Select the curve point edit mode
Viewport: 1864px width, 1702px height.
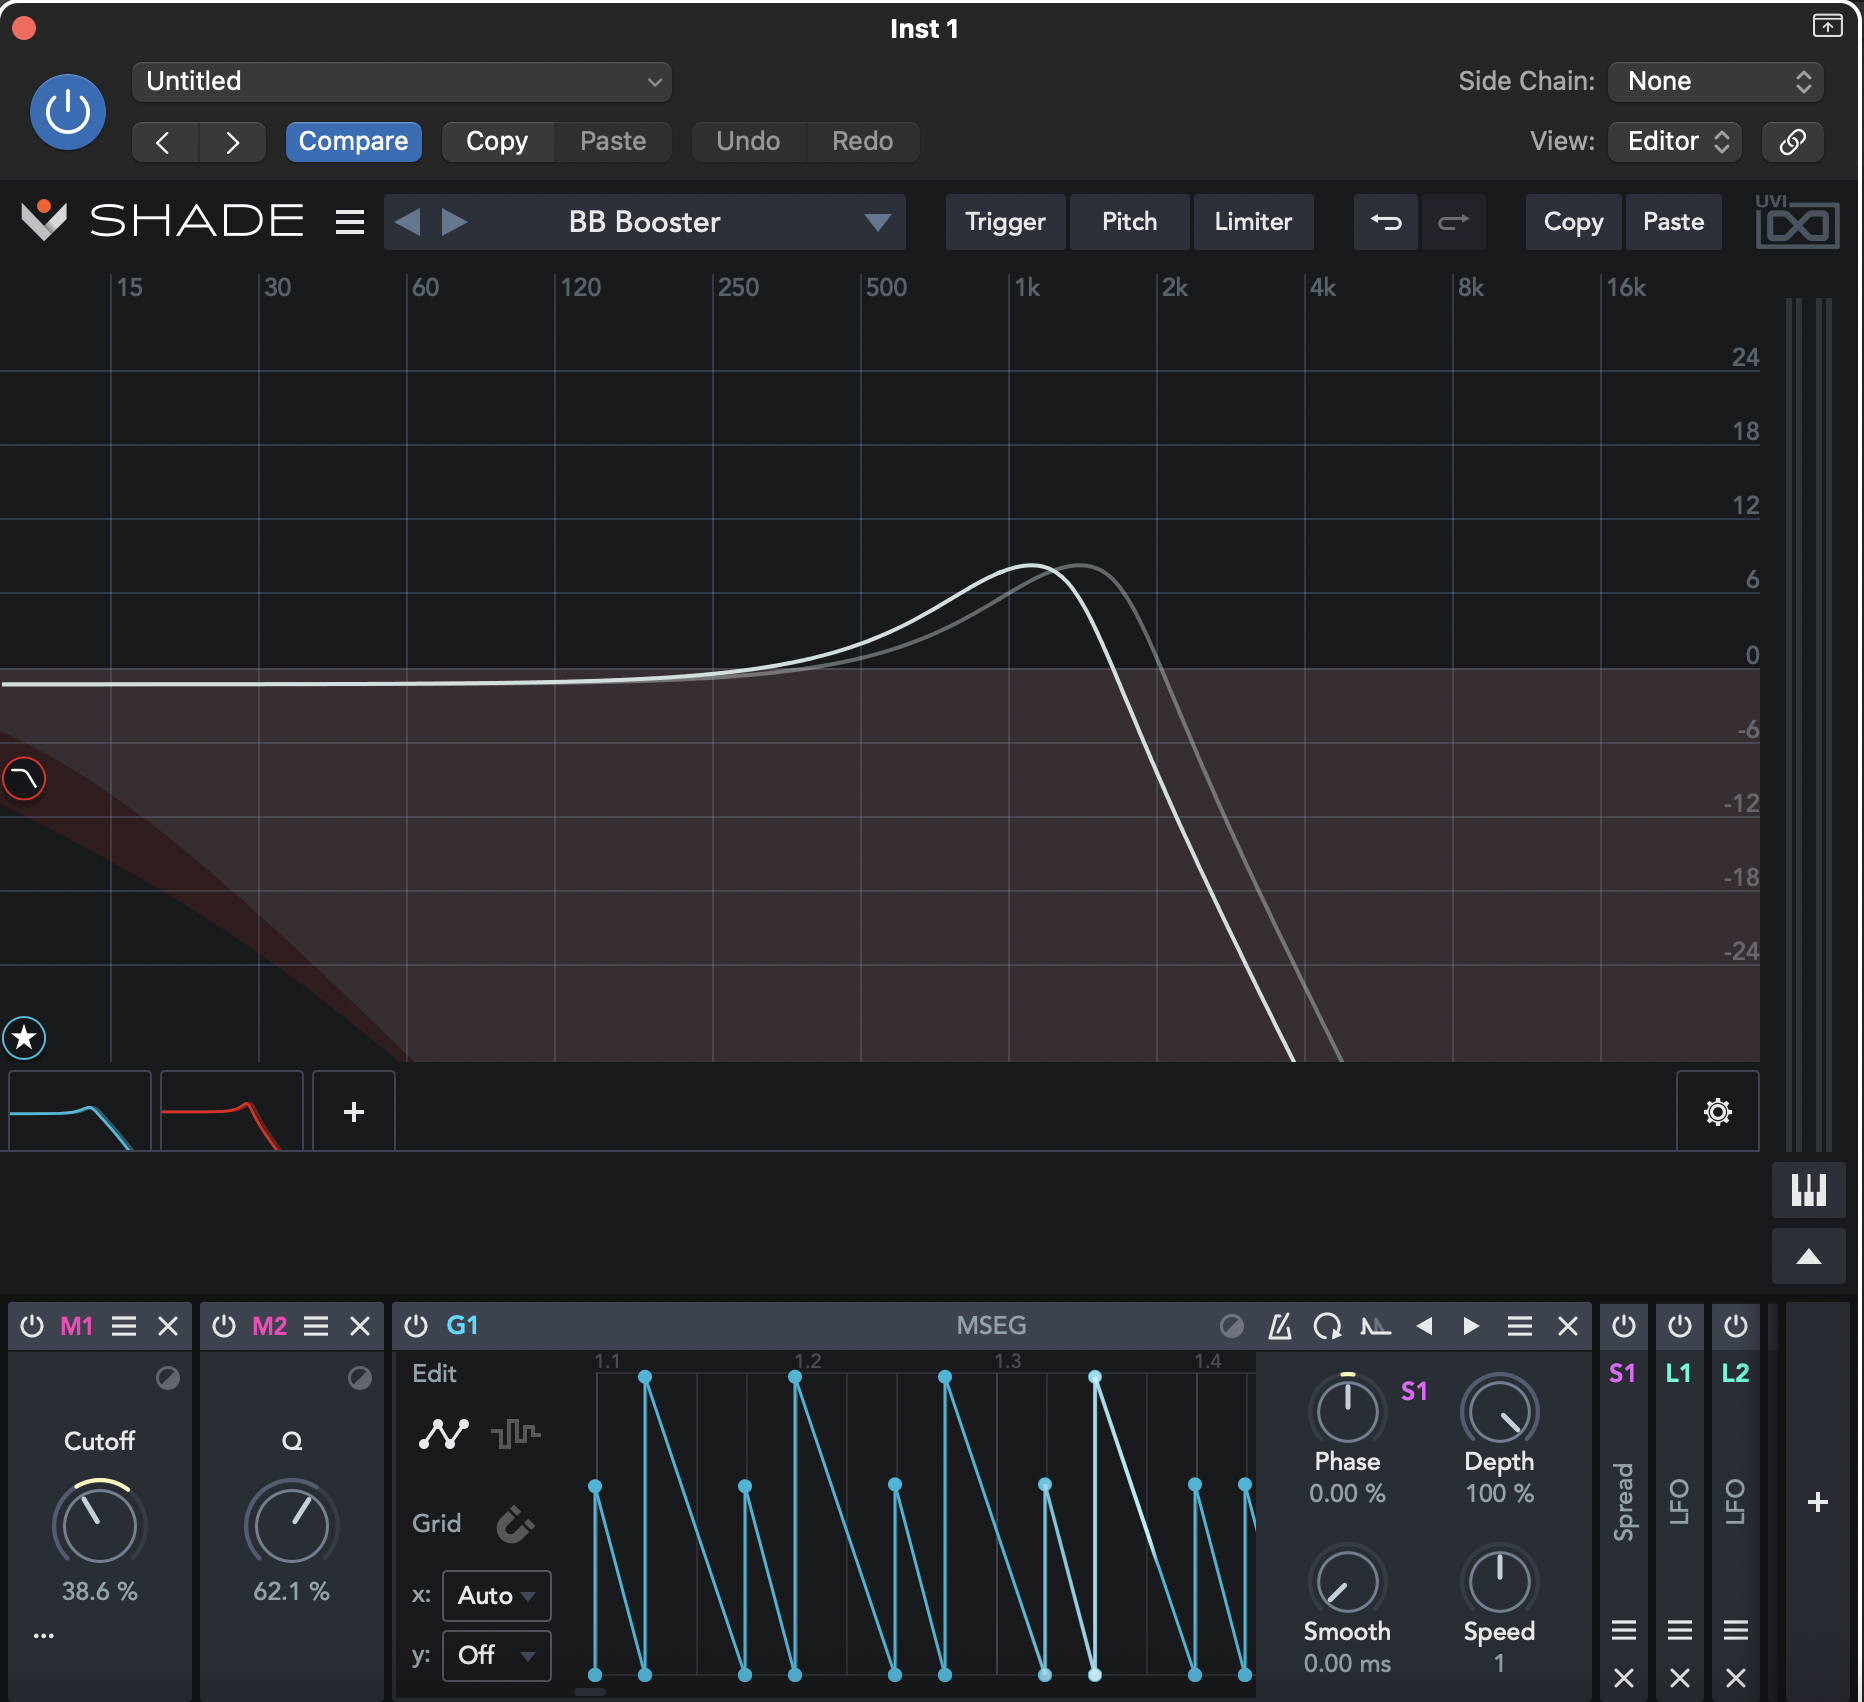[443, 1434]
